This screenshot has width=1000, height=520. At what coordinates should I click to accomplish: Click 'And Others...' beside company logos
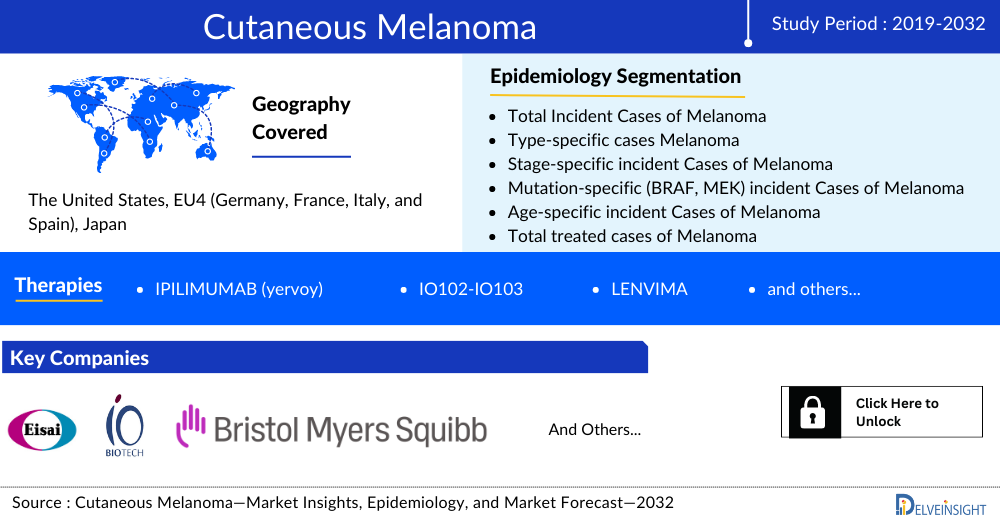click(594, 429)
